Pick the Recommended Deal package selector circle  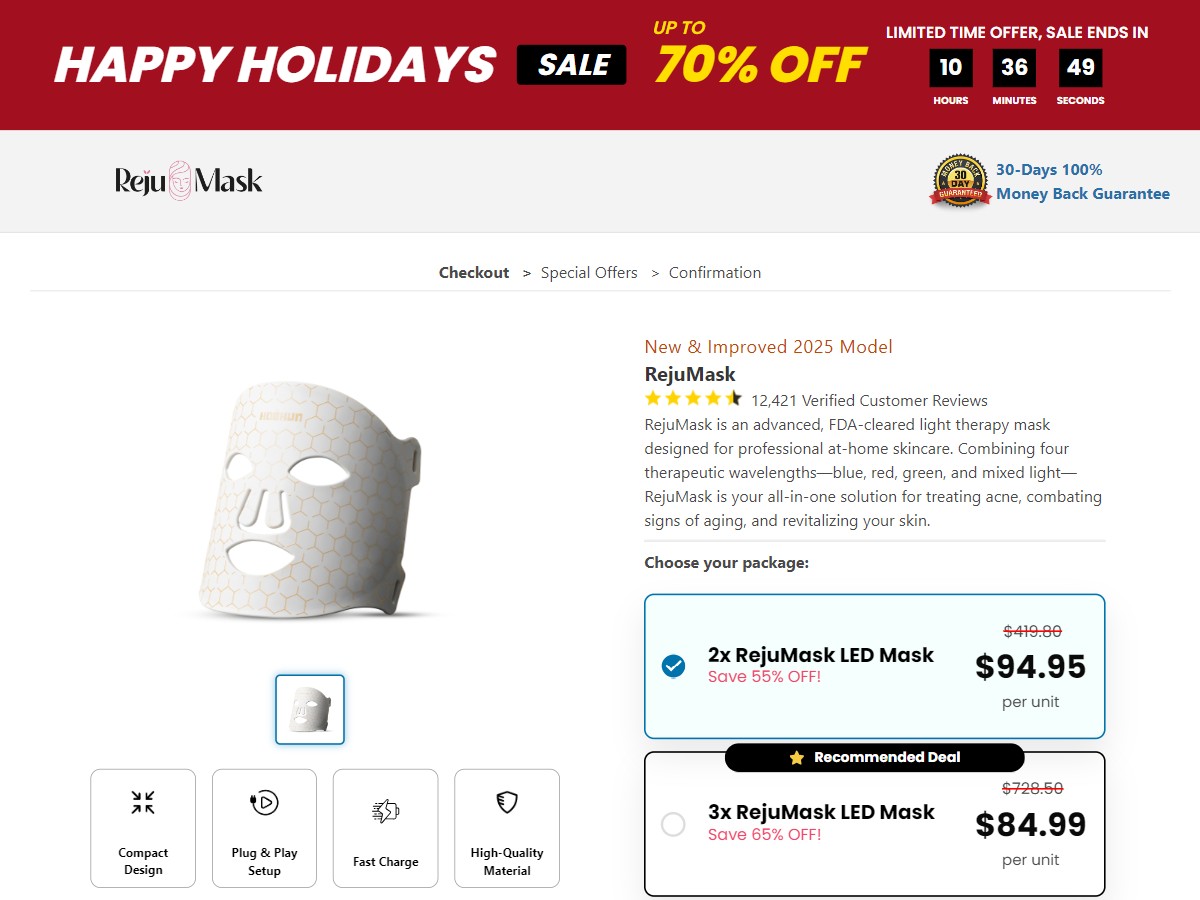672,823
